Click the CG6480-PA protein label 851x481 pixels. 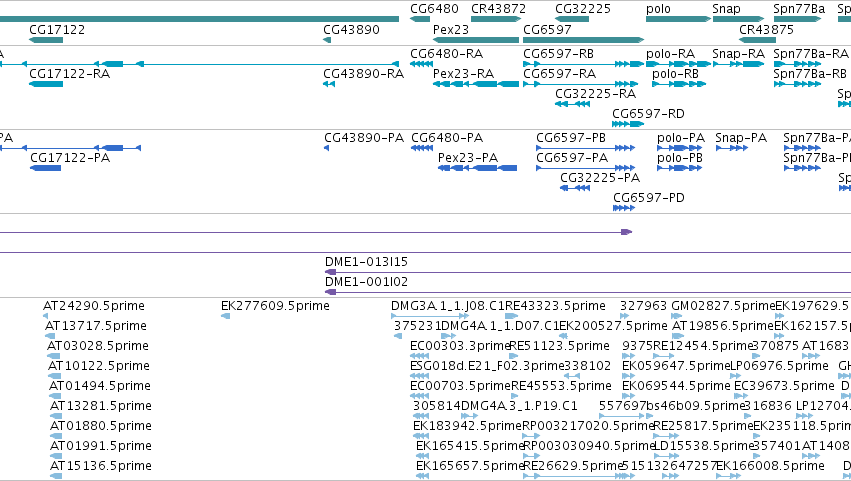pyautogui.click(x=447, y=137)
